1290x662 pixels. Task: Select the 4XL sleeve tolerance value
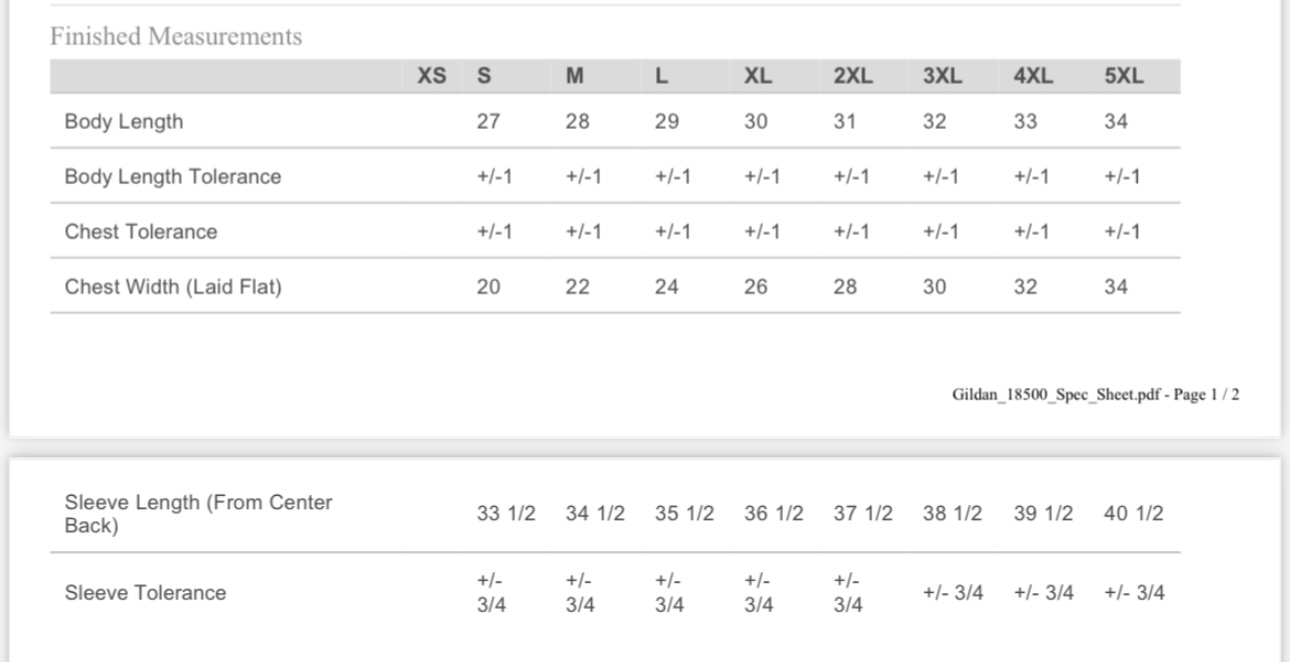1044,593
